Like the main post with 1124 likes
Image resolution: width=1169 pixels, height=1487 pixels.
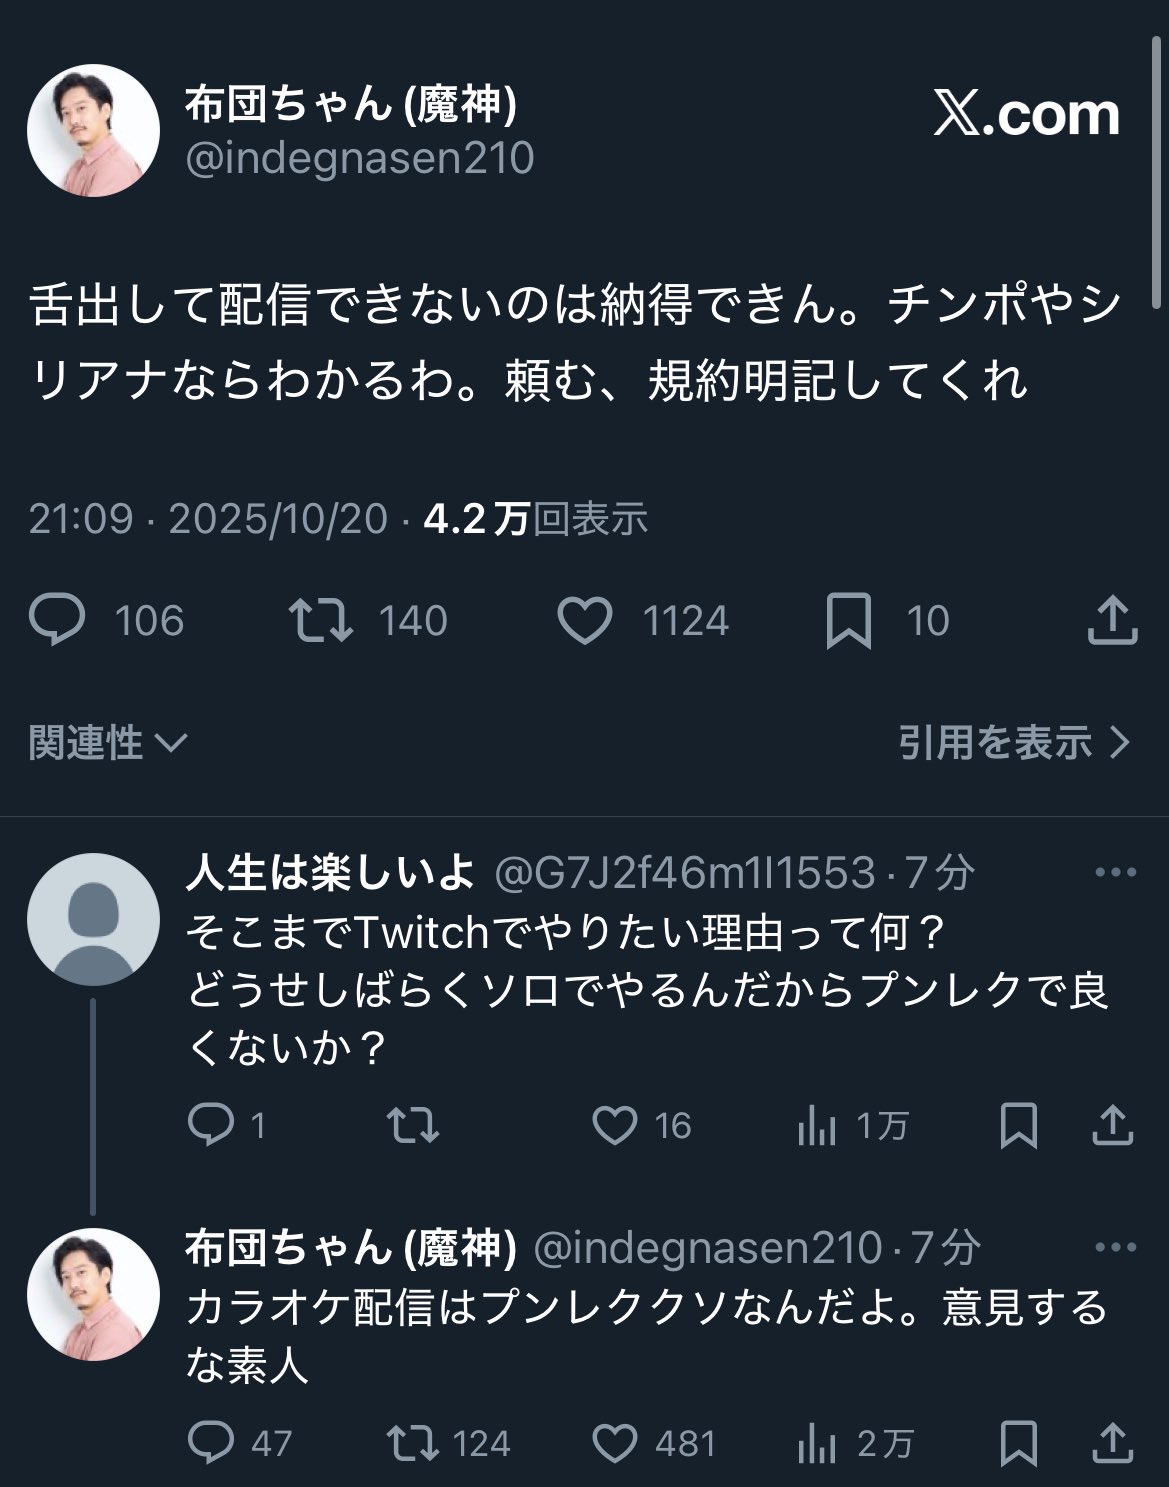[584, 620]
